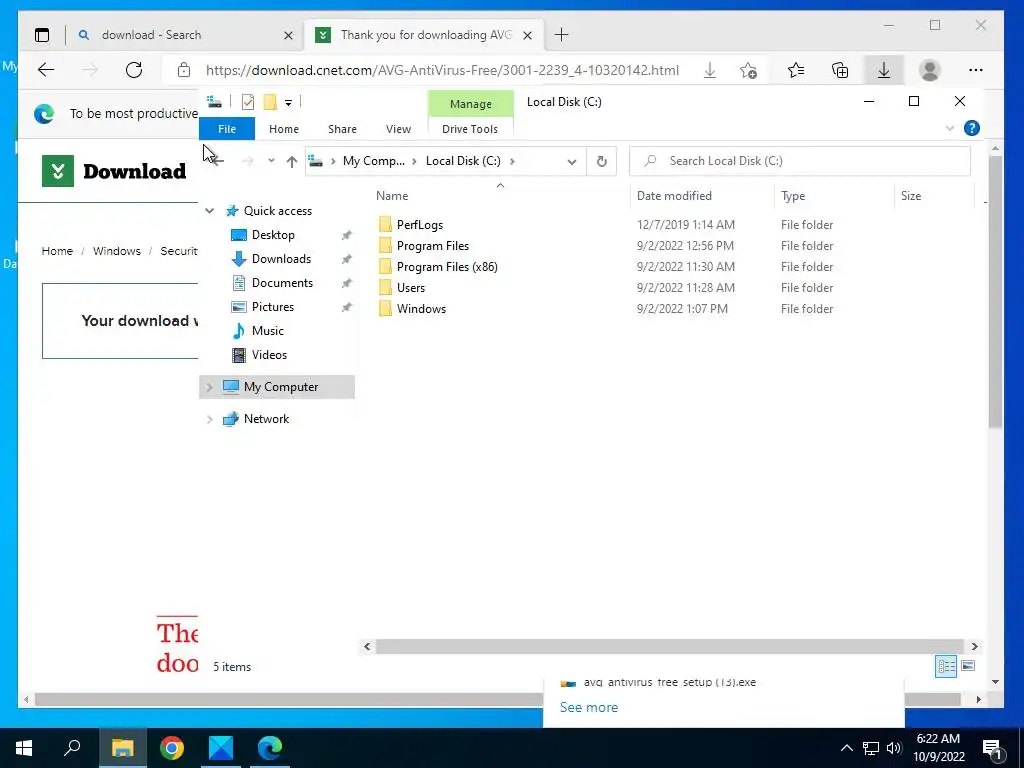Click the Properties icon in Explorer quick access toolbar
Image resolution: width=1024 pixels, height=768 pixels.
pyautogui.click(x=248, y=102)
